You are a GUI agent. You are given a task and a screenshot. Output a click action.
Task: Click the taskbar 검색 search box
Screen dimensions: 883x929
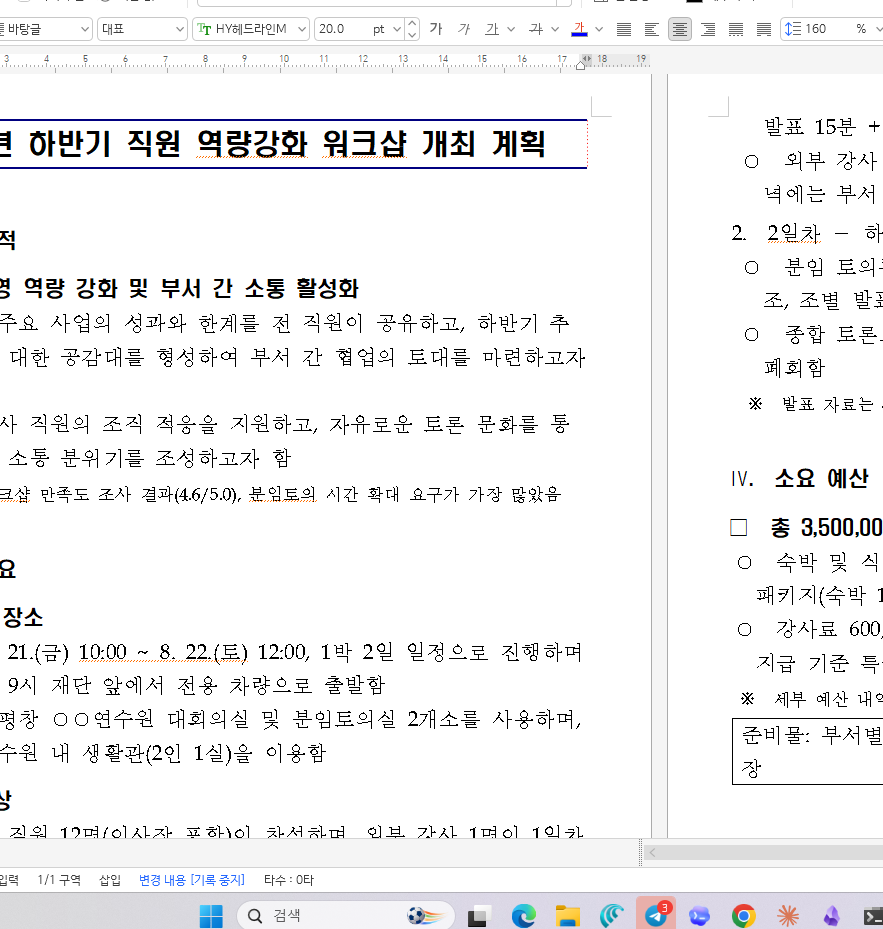point(346,916)
